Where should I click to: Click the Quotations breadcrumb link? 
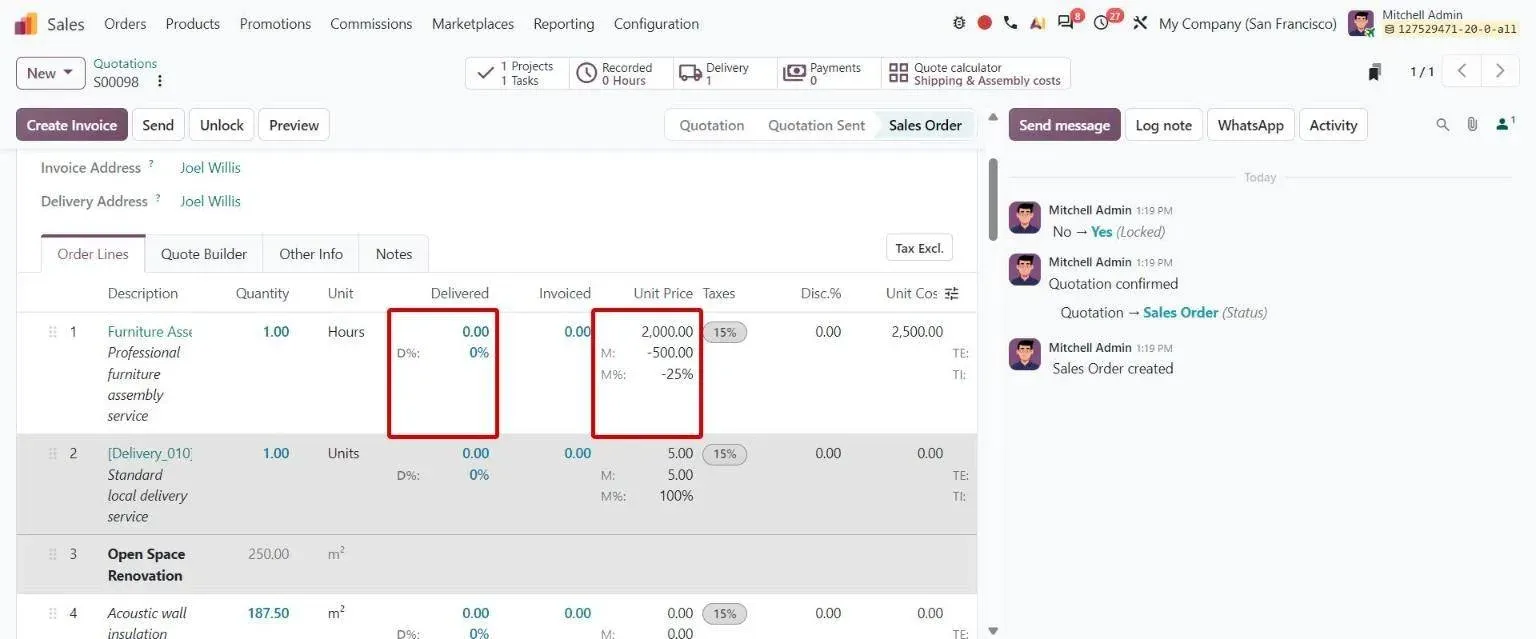tap(125, 63)
